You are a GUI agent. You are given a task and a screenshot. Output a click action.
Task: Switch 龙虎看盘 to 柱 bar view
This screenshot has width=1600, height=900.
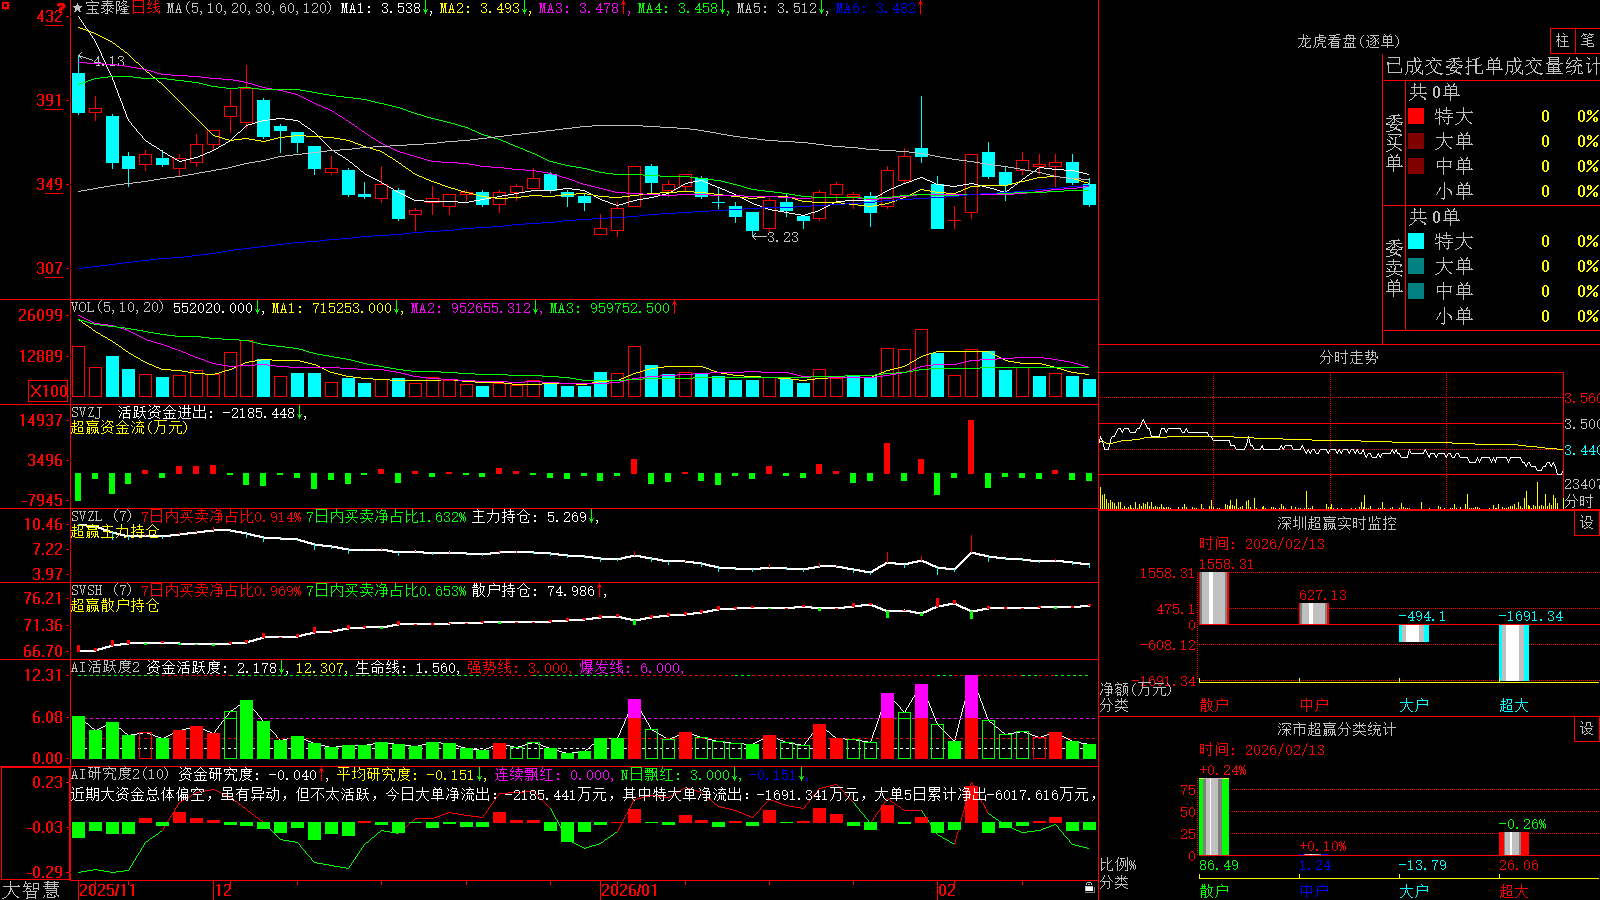(1562, 41)
